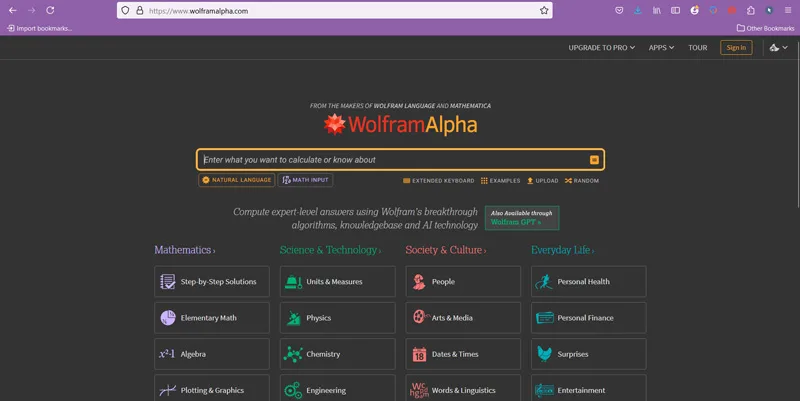Open the Science & Technology section heading
The image size is (800, 401).
tap(330, 250)
